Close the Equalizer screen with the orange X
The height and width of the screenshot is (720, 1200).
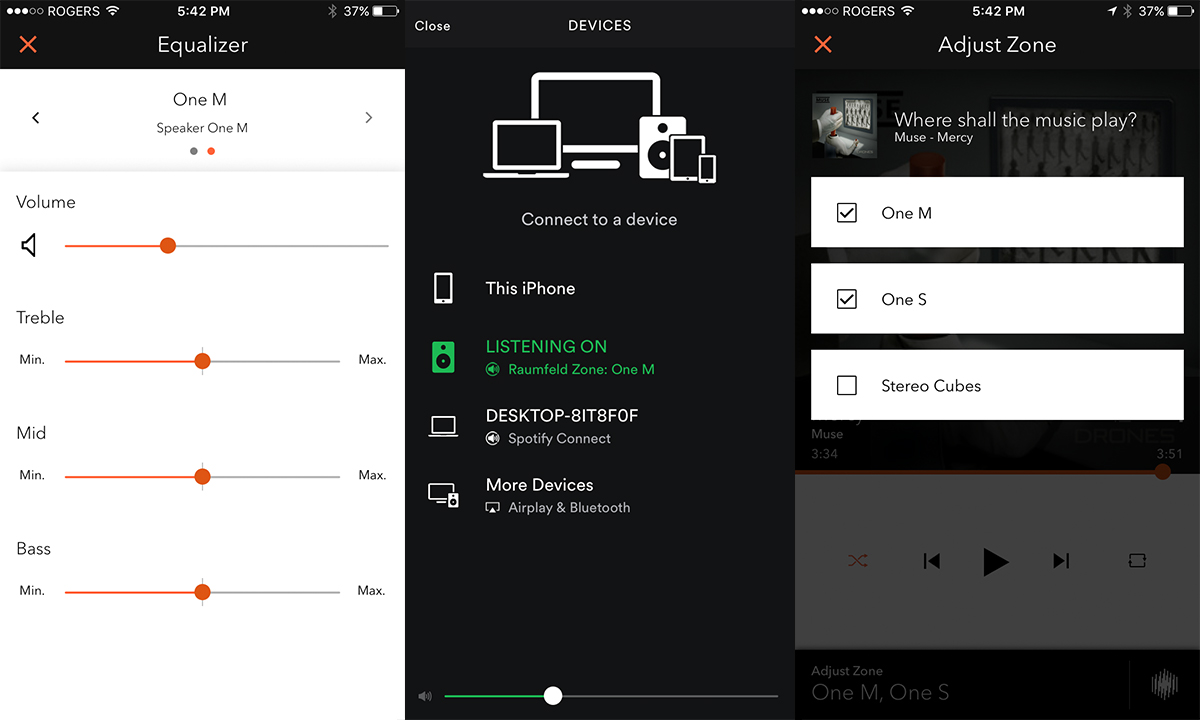pos(28,45)
